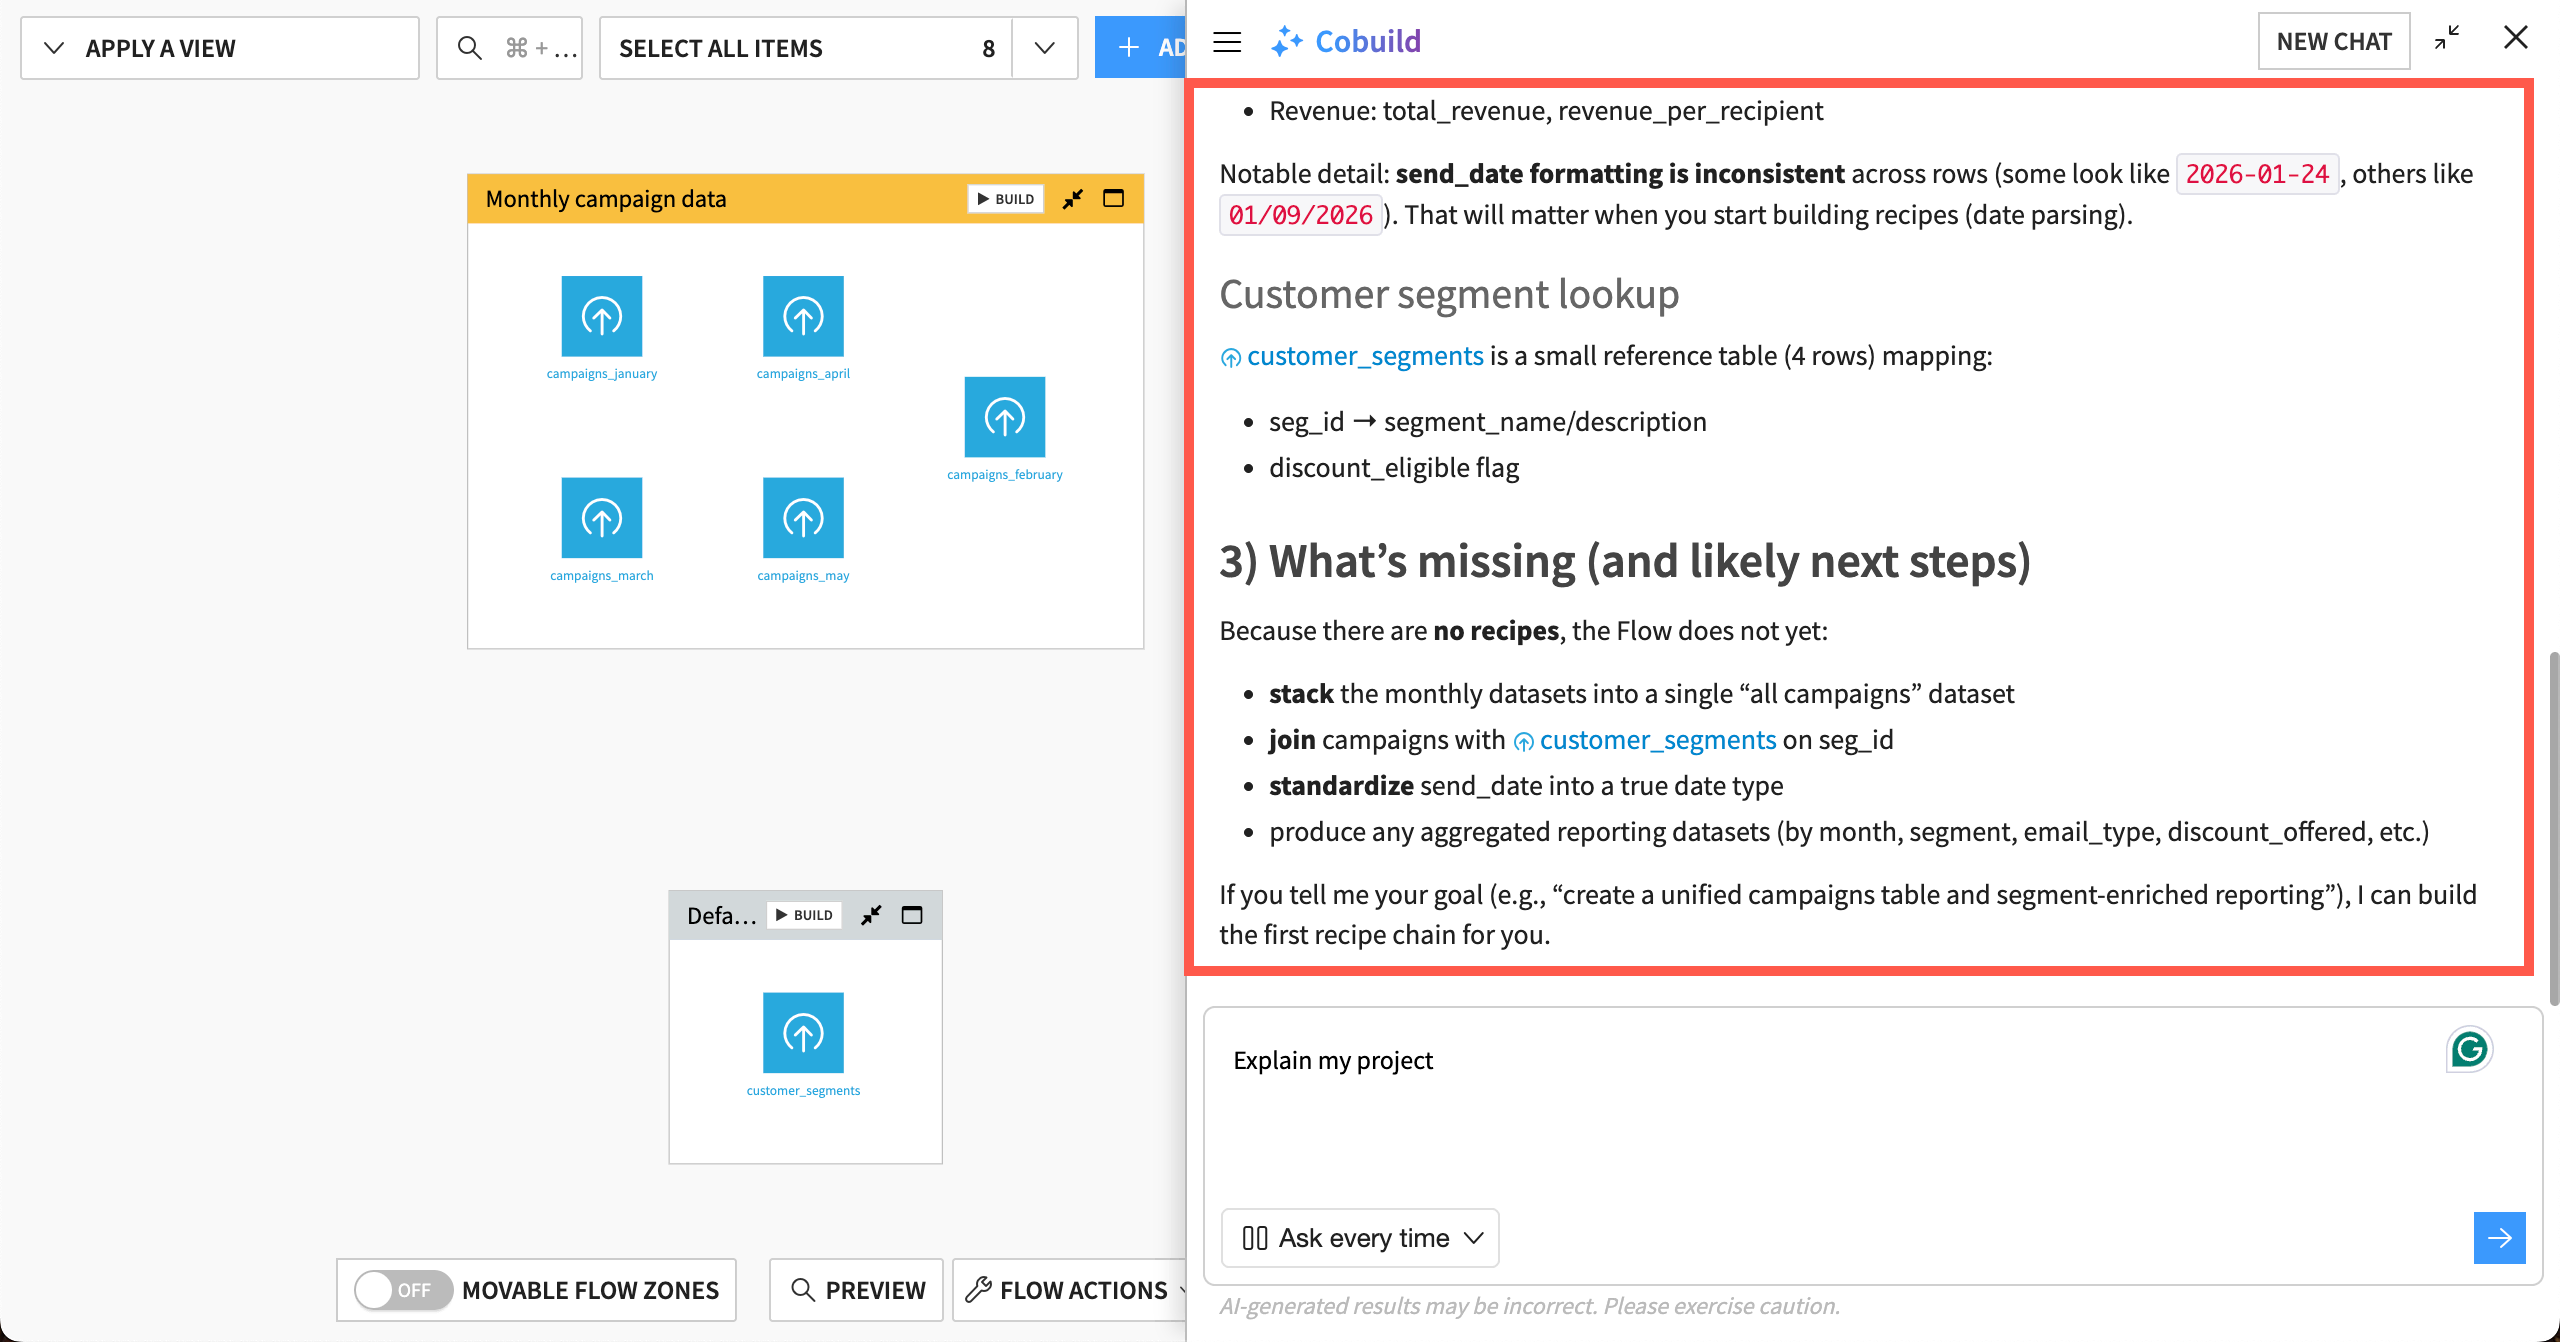Image resolution: width=2560 pixels, height=1342 pixels.
Task: Open Monthly campaign data zone in full window
Action: (x=1113, y=198)
